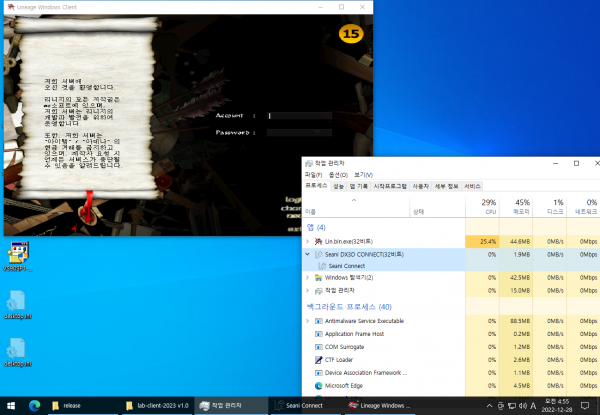Select the Application Frame Host process name
Screen dimensions: 600x415
354,334
